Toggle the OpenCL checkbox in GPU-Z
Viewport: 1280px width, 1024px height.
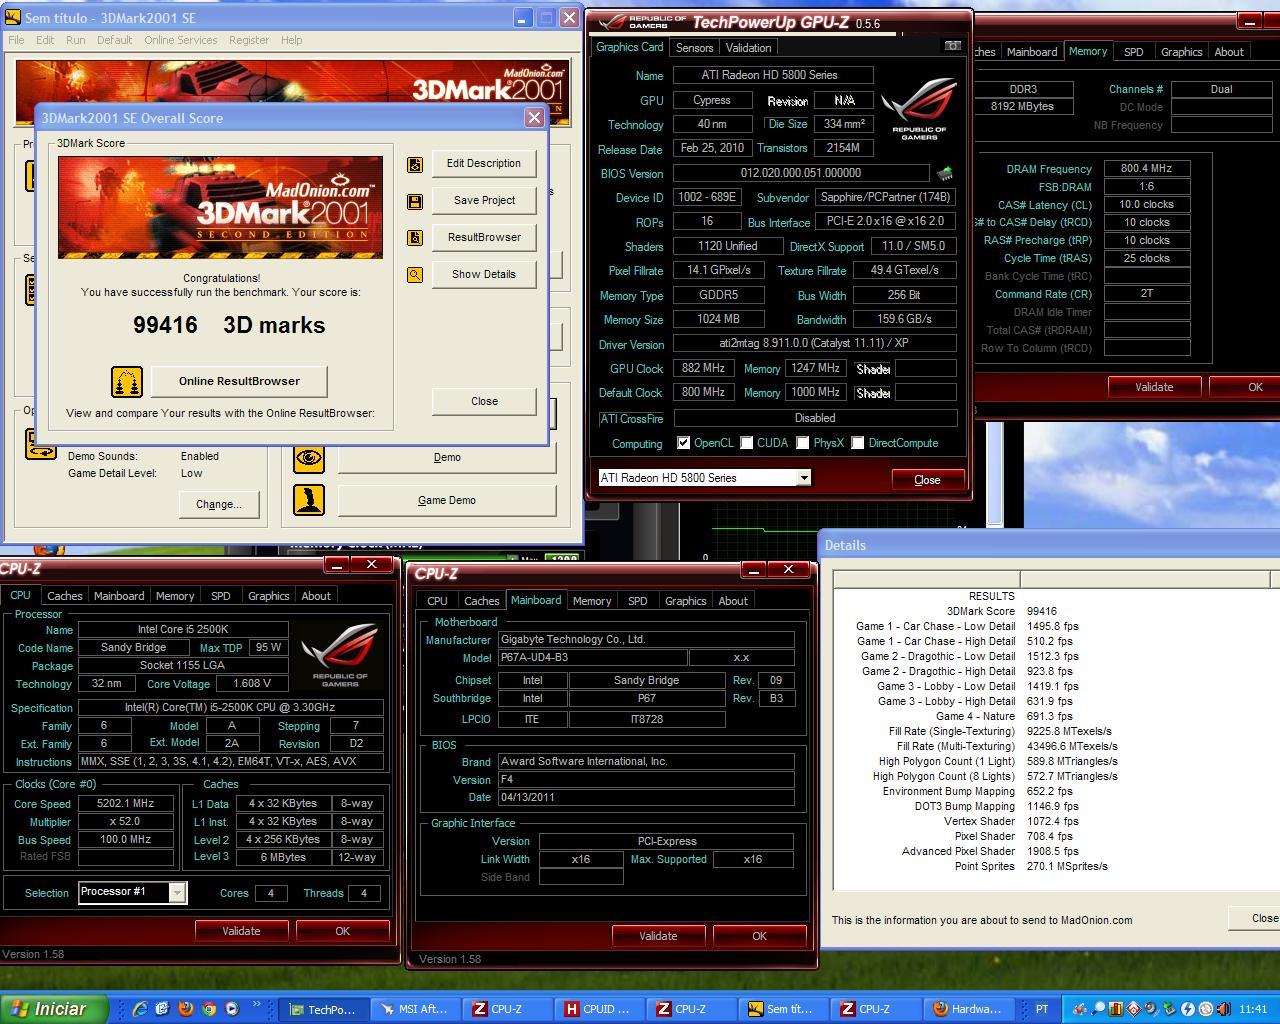pos(683,443)
